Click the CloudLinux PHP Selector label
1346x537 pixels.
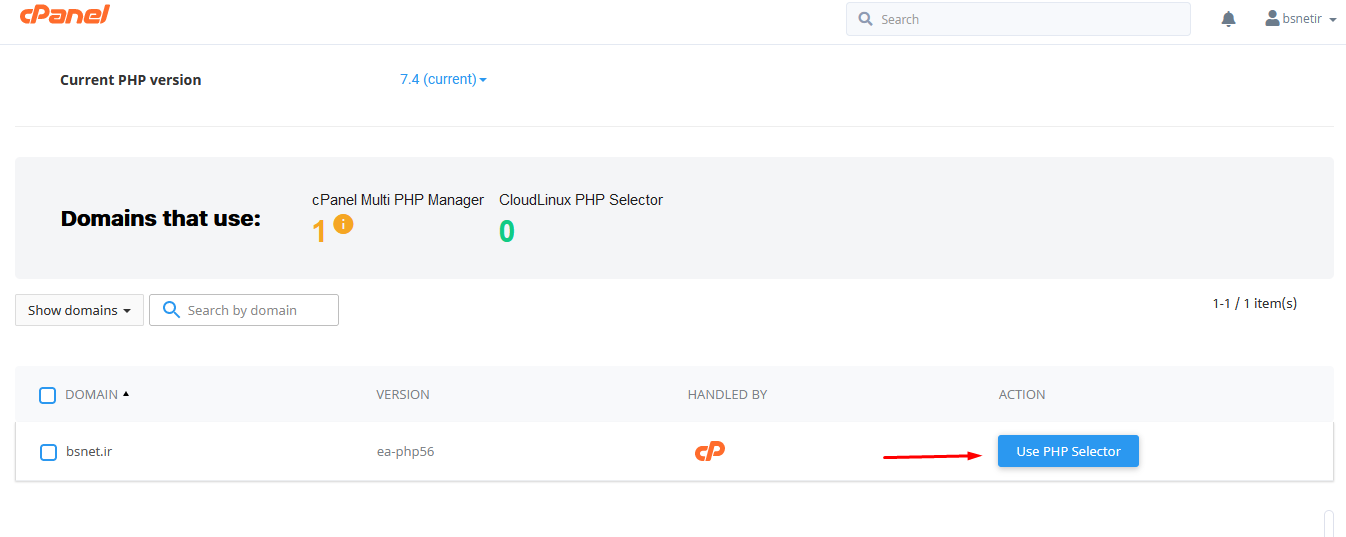(581, 200)
